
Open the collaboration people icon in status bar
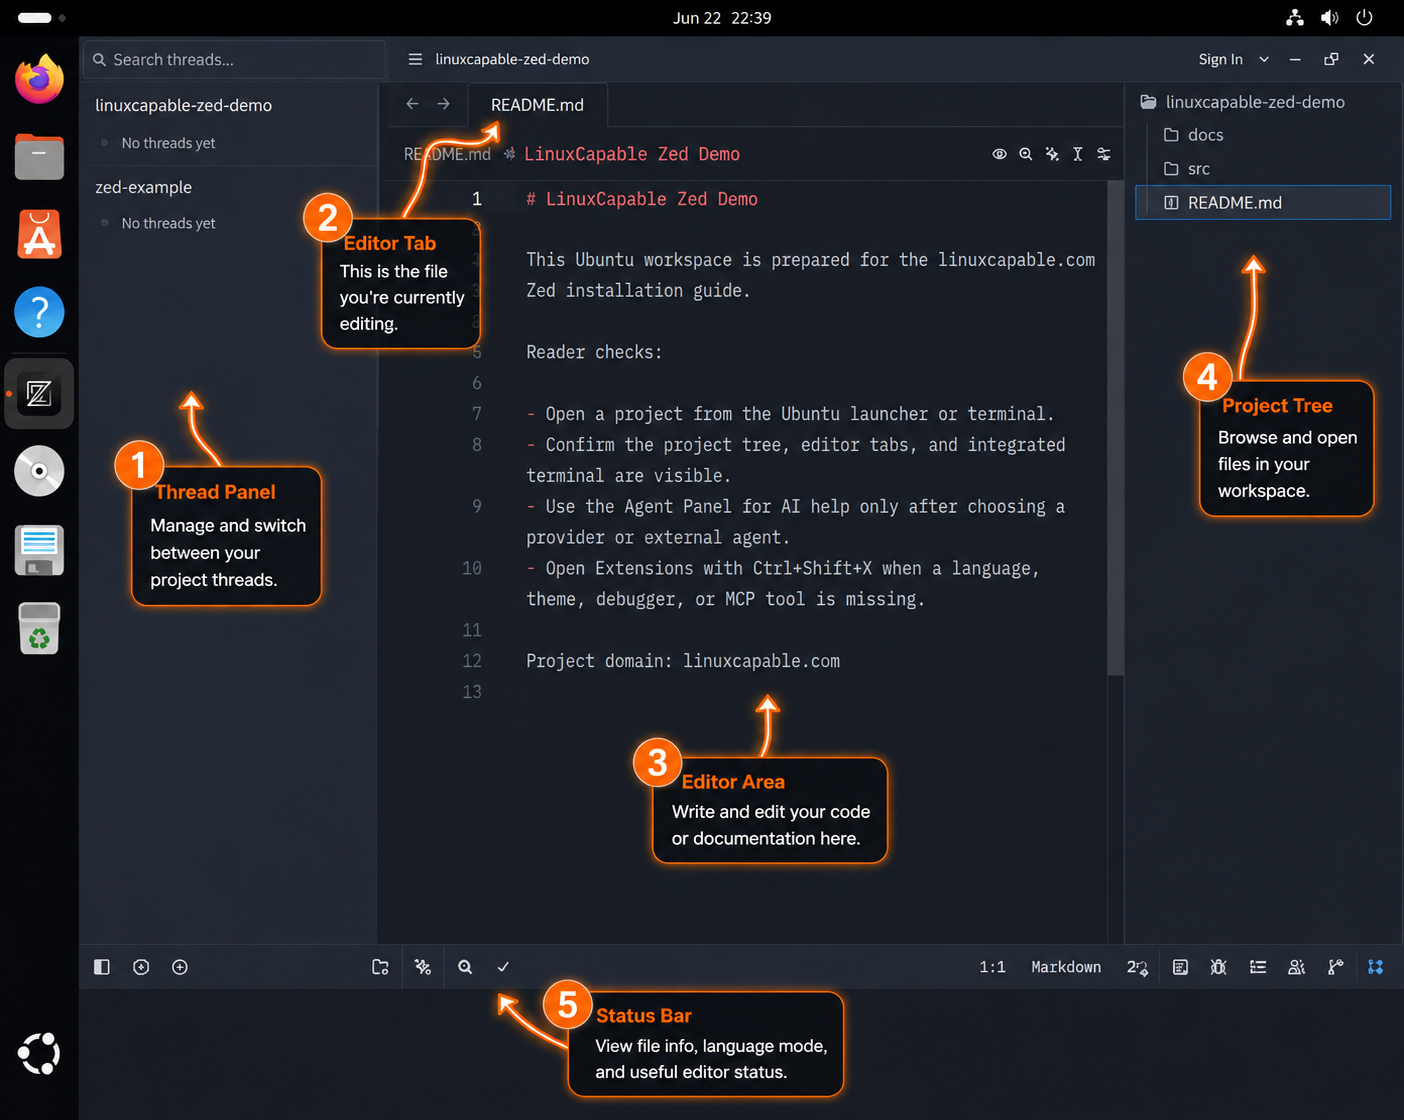(x=1297, y=967)
